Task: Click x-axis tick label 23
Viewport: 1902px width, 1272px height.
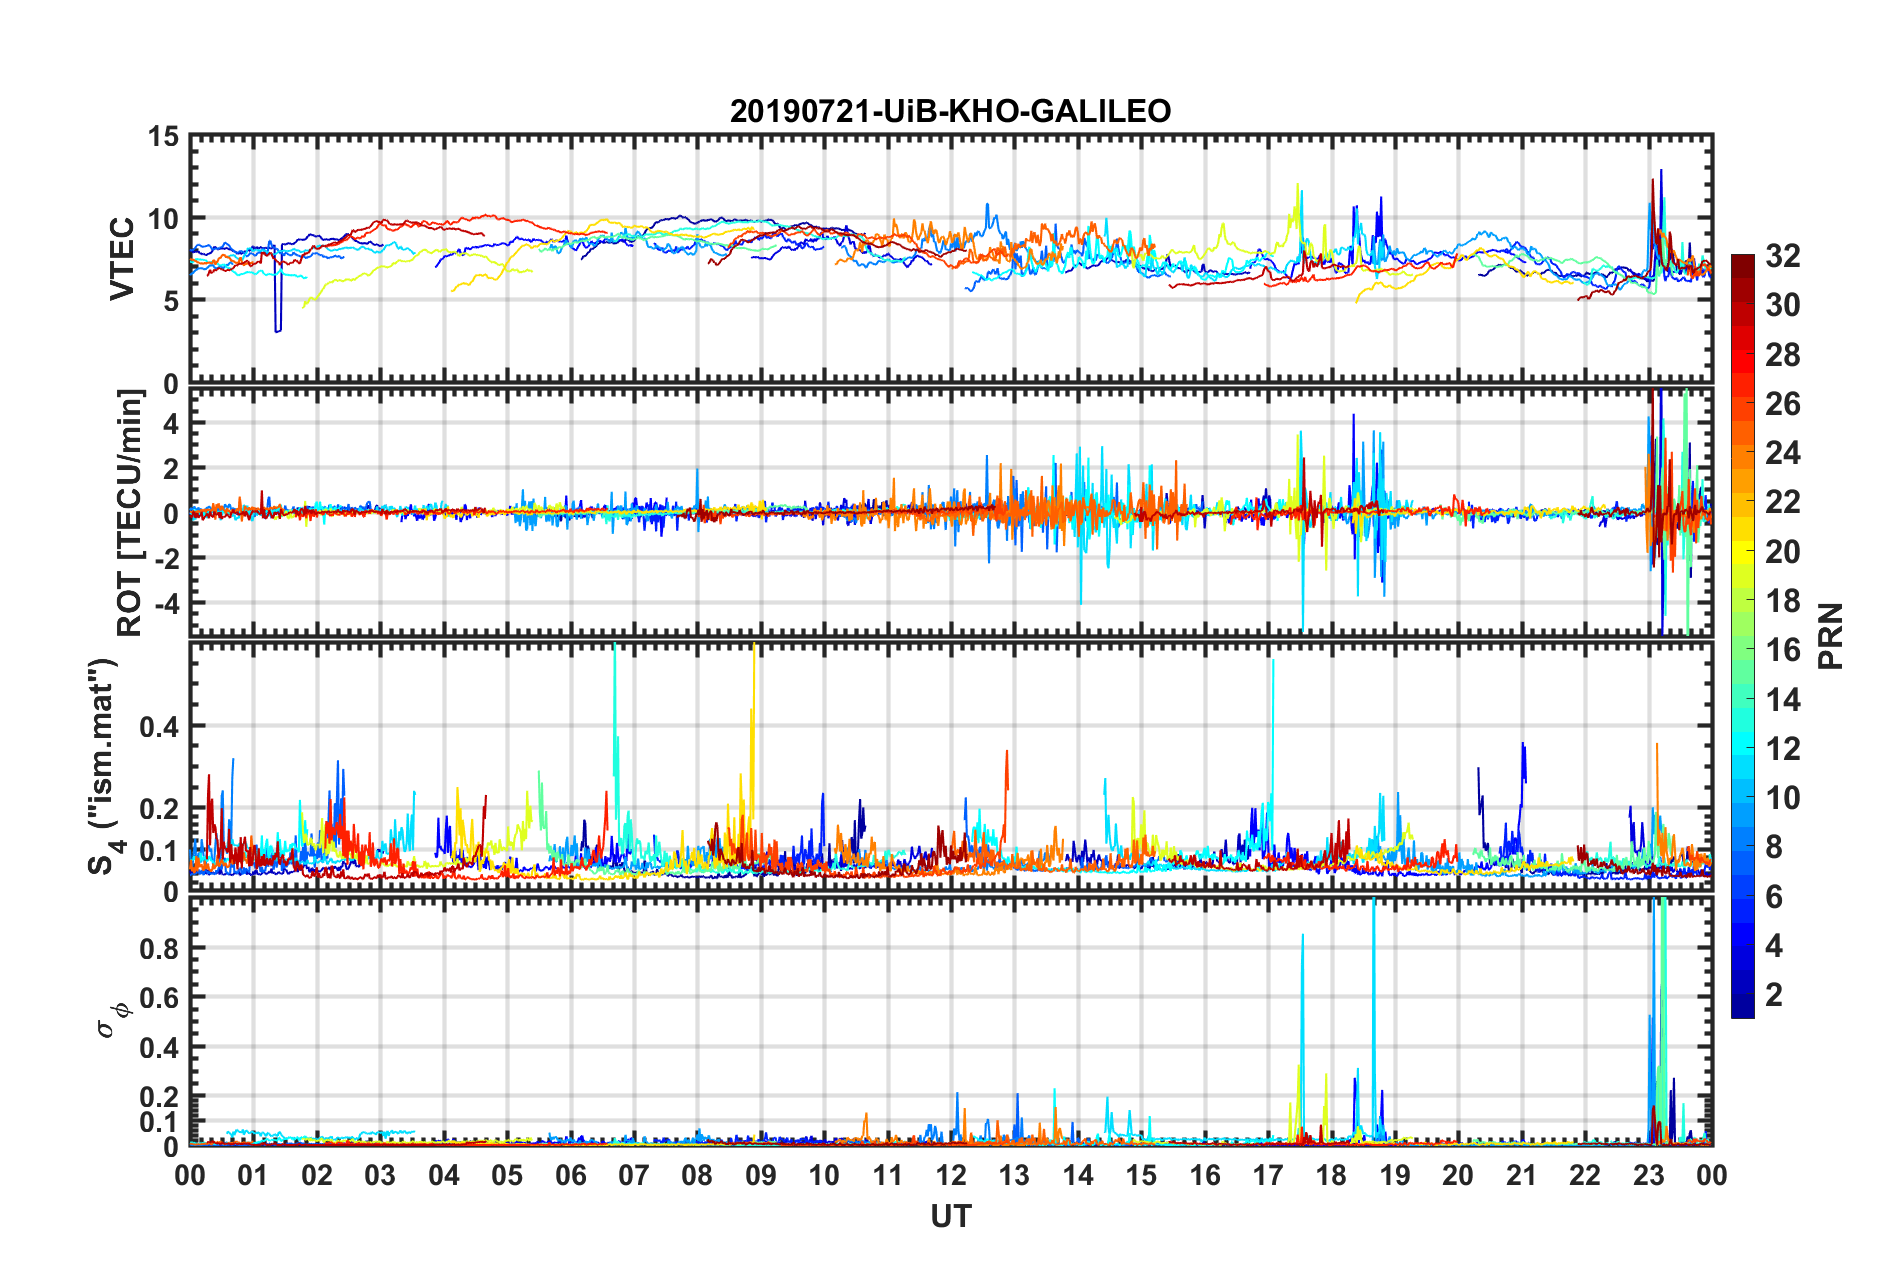Action: click(x=1648, y=1175)
